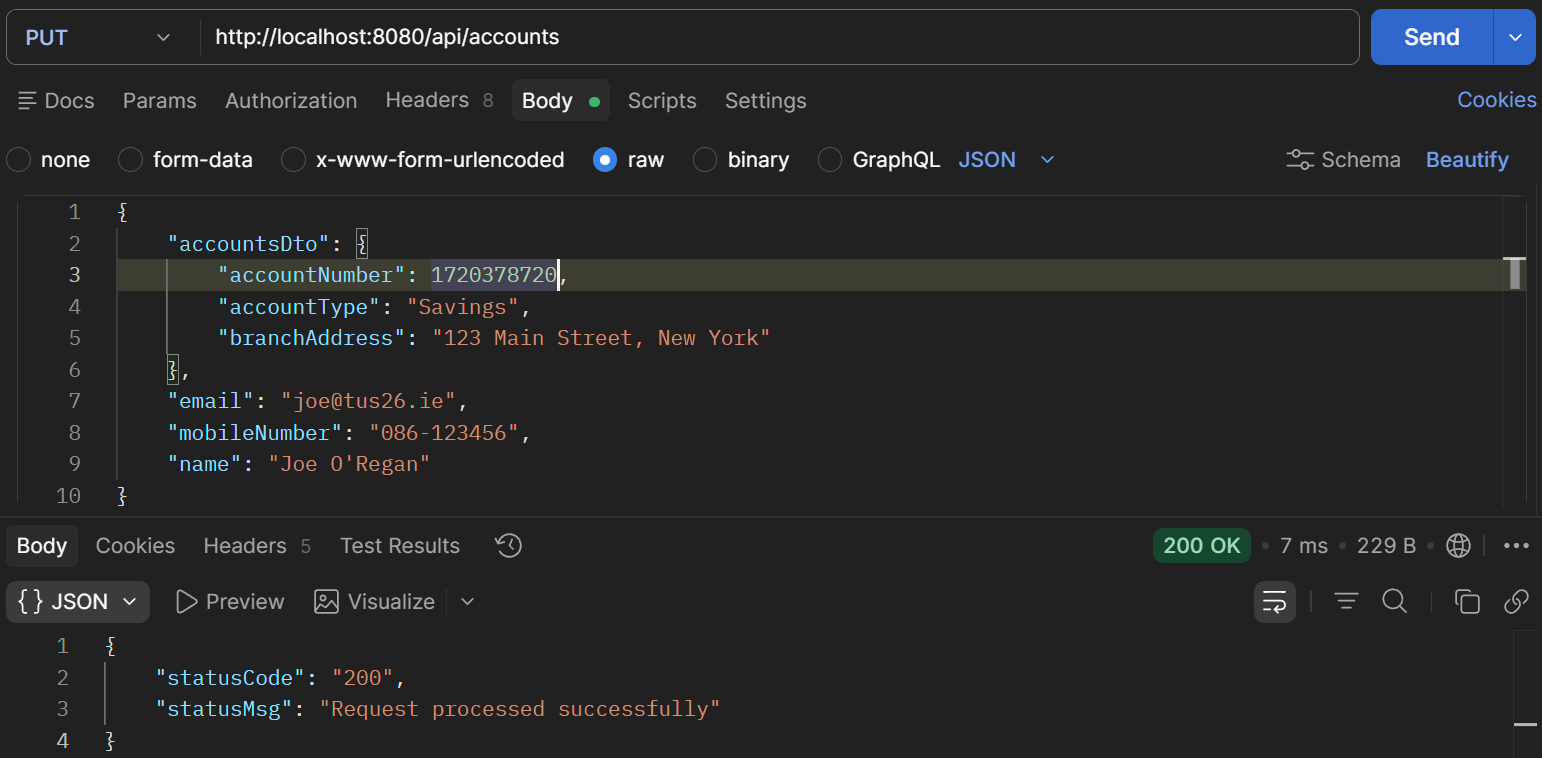This screenshot has height=758, width=1542.
Task: Open network info globe icon
Action: click(1459, 546)
